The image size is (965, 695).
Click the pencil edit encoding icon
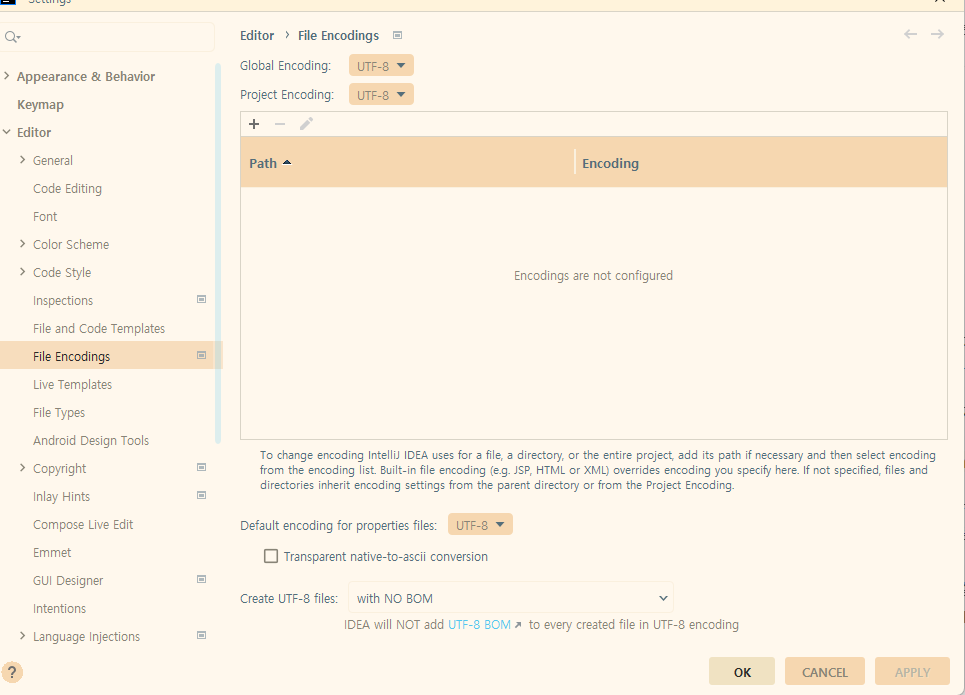click(306, 124)
